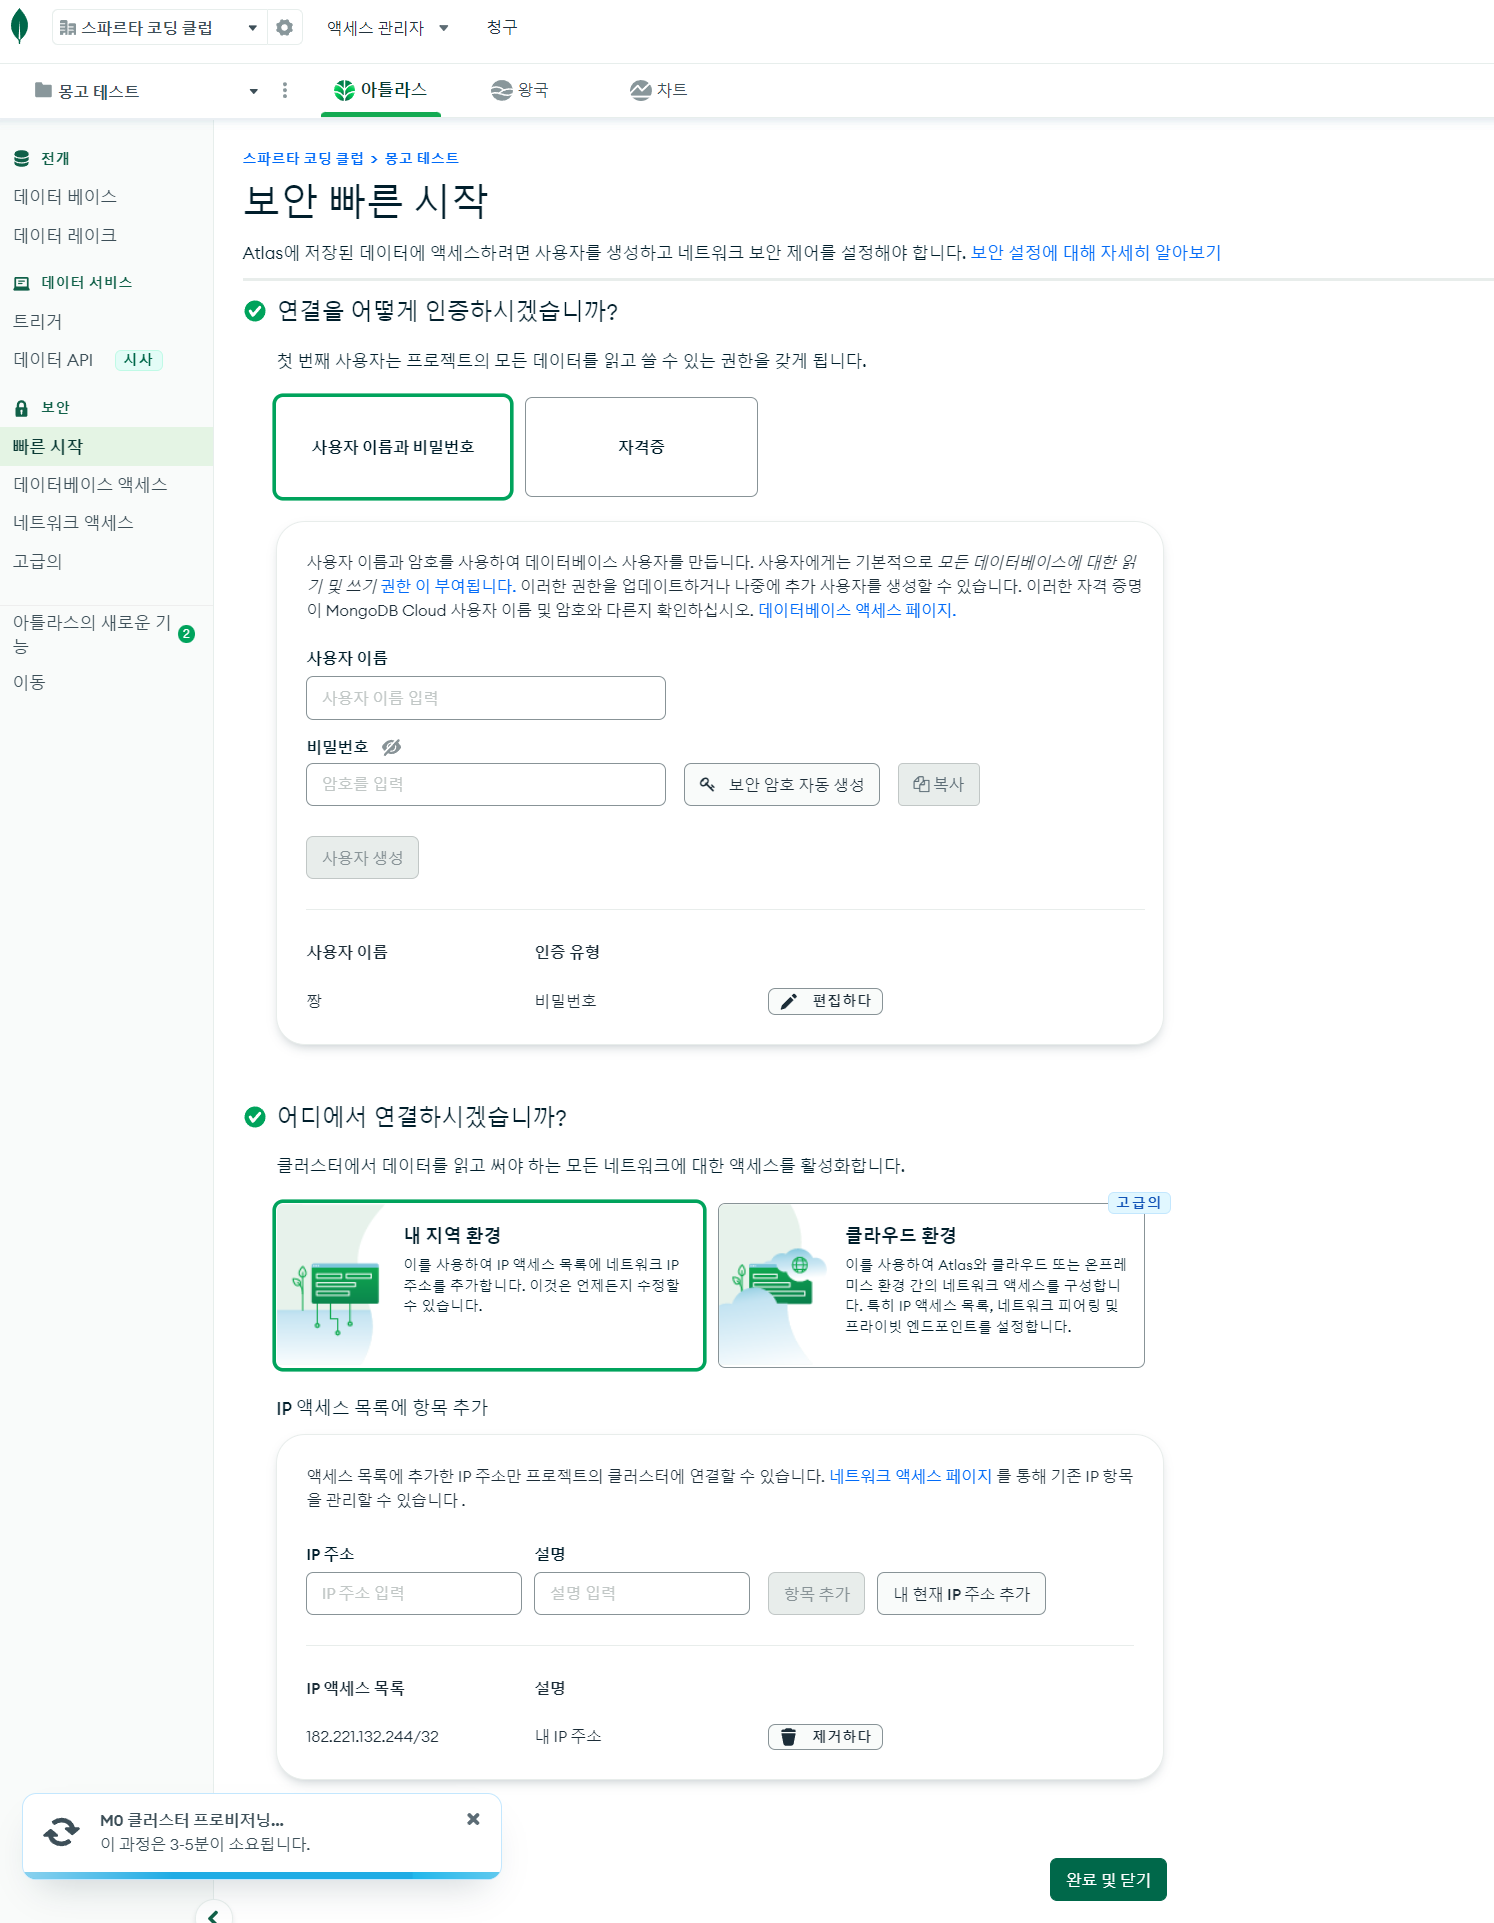Click the folder icon beside 몽고 테스트

click(x=43, y=90)
